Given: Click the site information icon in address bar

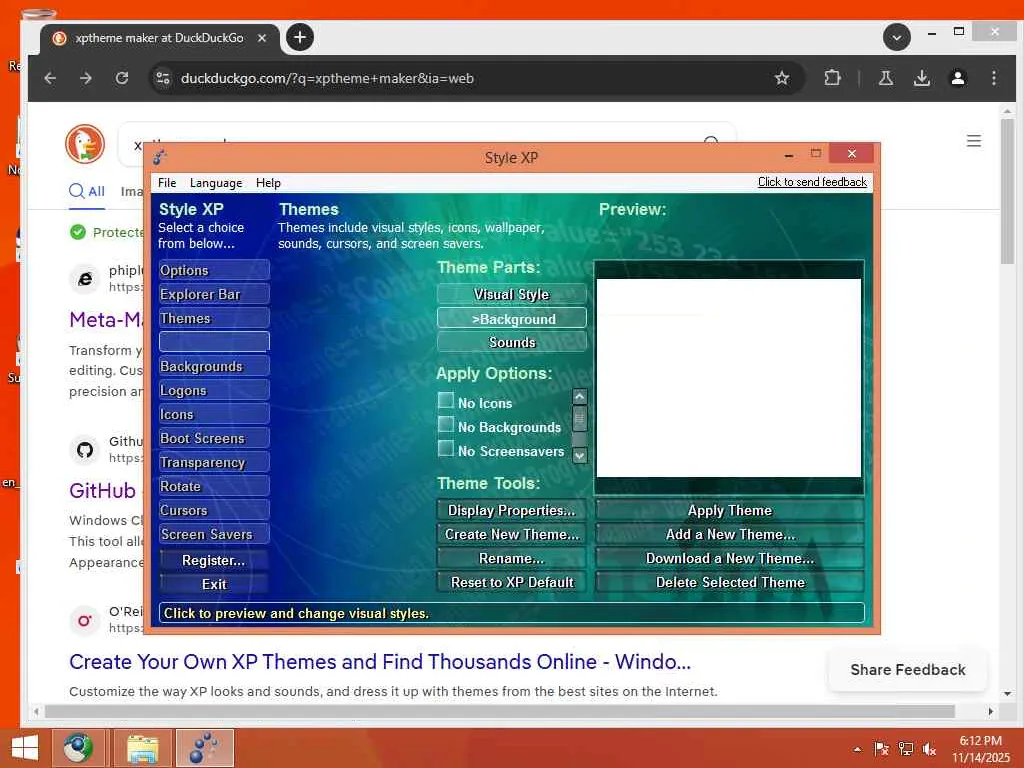Looking at the screenshot, I should (x=163, y=78).
